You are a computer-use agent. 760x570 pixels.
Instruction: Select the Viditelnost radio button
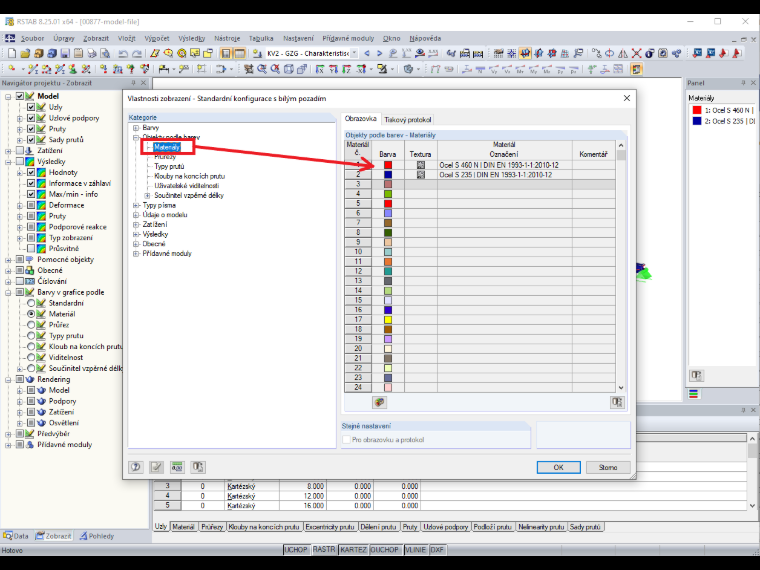click(x=31, y=357)
